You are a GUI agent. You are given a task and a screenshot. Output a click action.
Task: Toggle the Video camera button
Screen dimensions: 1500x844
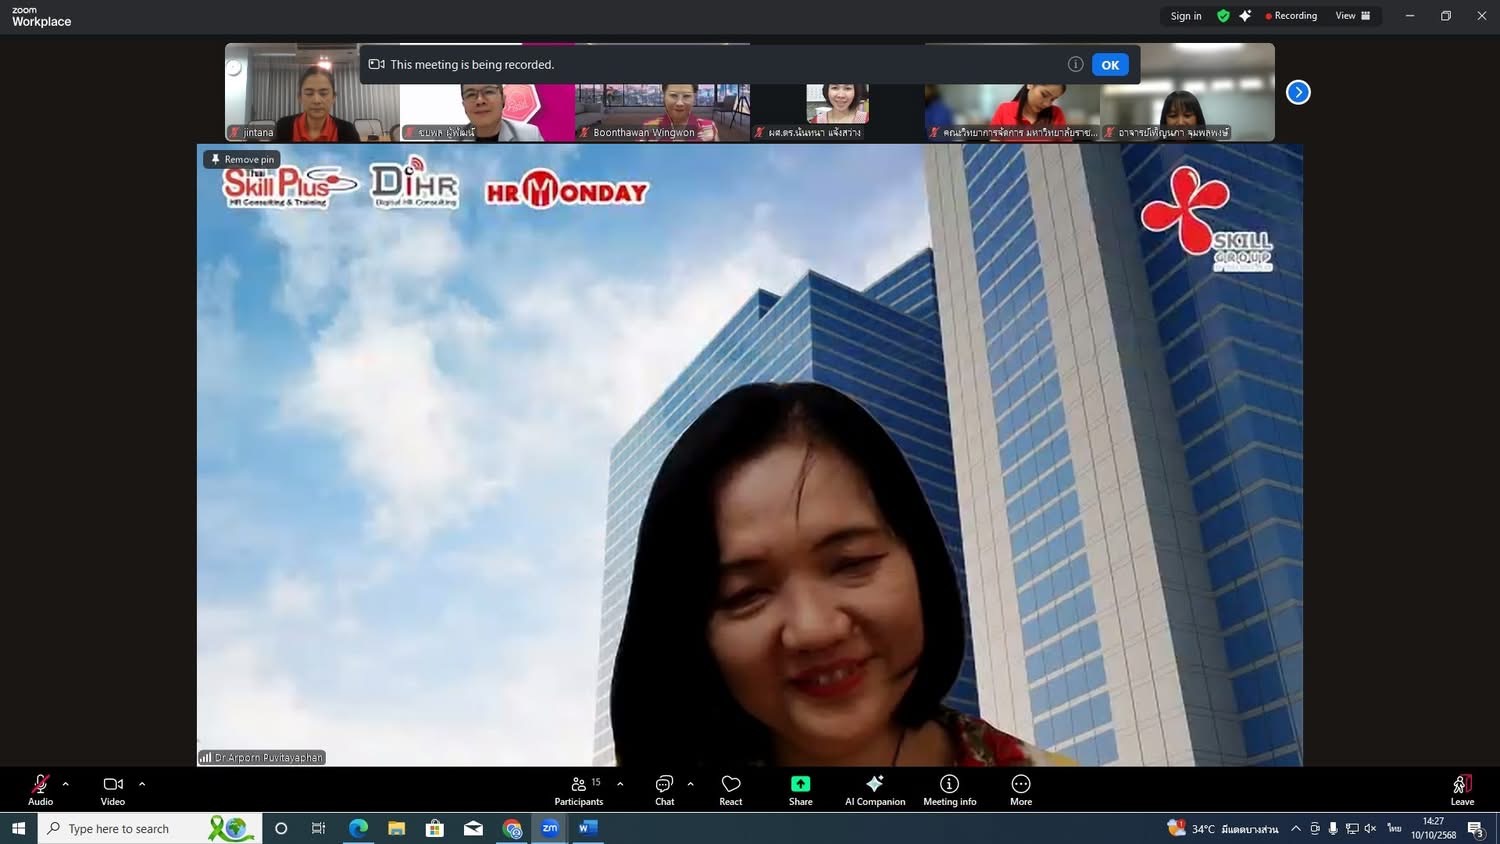113,788
